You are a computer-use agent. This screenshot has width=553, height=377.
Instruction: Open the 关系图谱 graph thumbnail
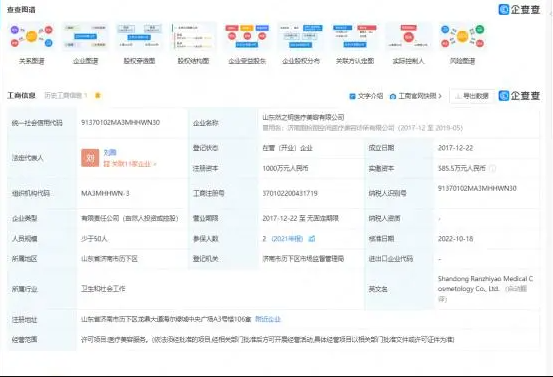tap(31, 37)
